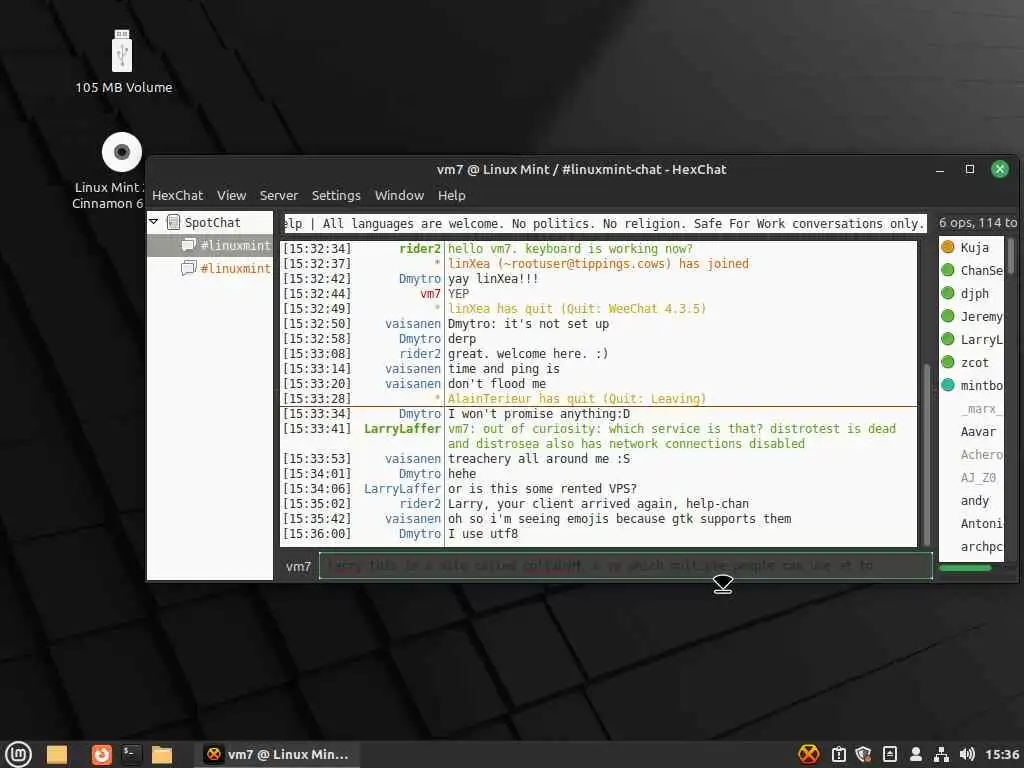Open the on-screen keyboard tray icon
This screenshot has width=1024, height=768.
[x=889, y=754]
